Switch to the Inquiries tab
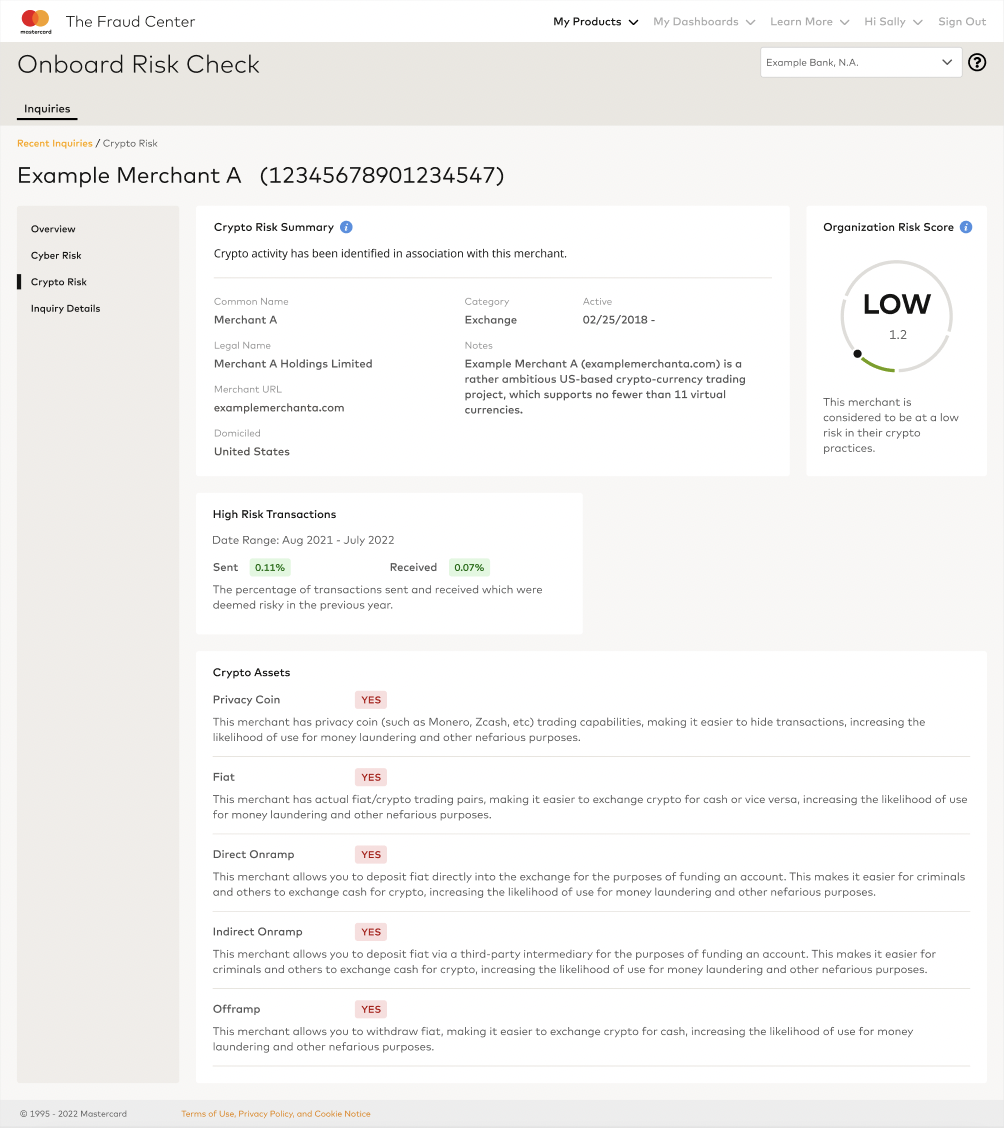1004x1128 pixels. [47, 109]
